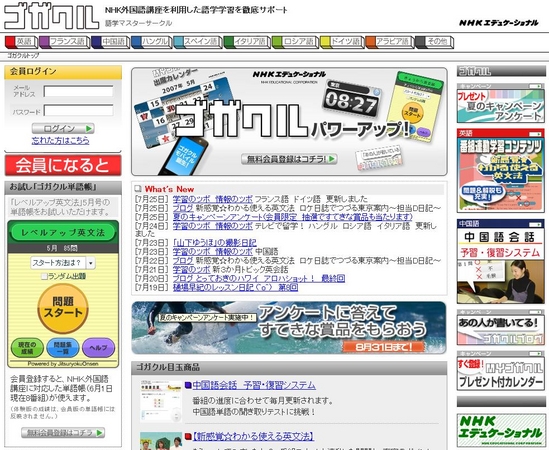Click the green 現在の成績 button

(x=27, y=348)
